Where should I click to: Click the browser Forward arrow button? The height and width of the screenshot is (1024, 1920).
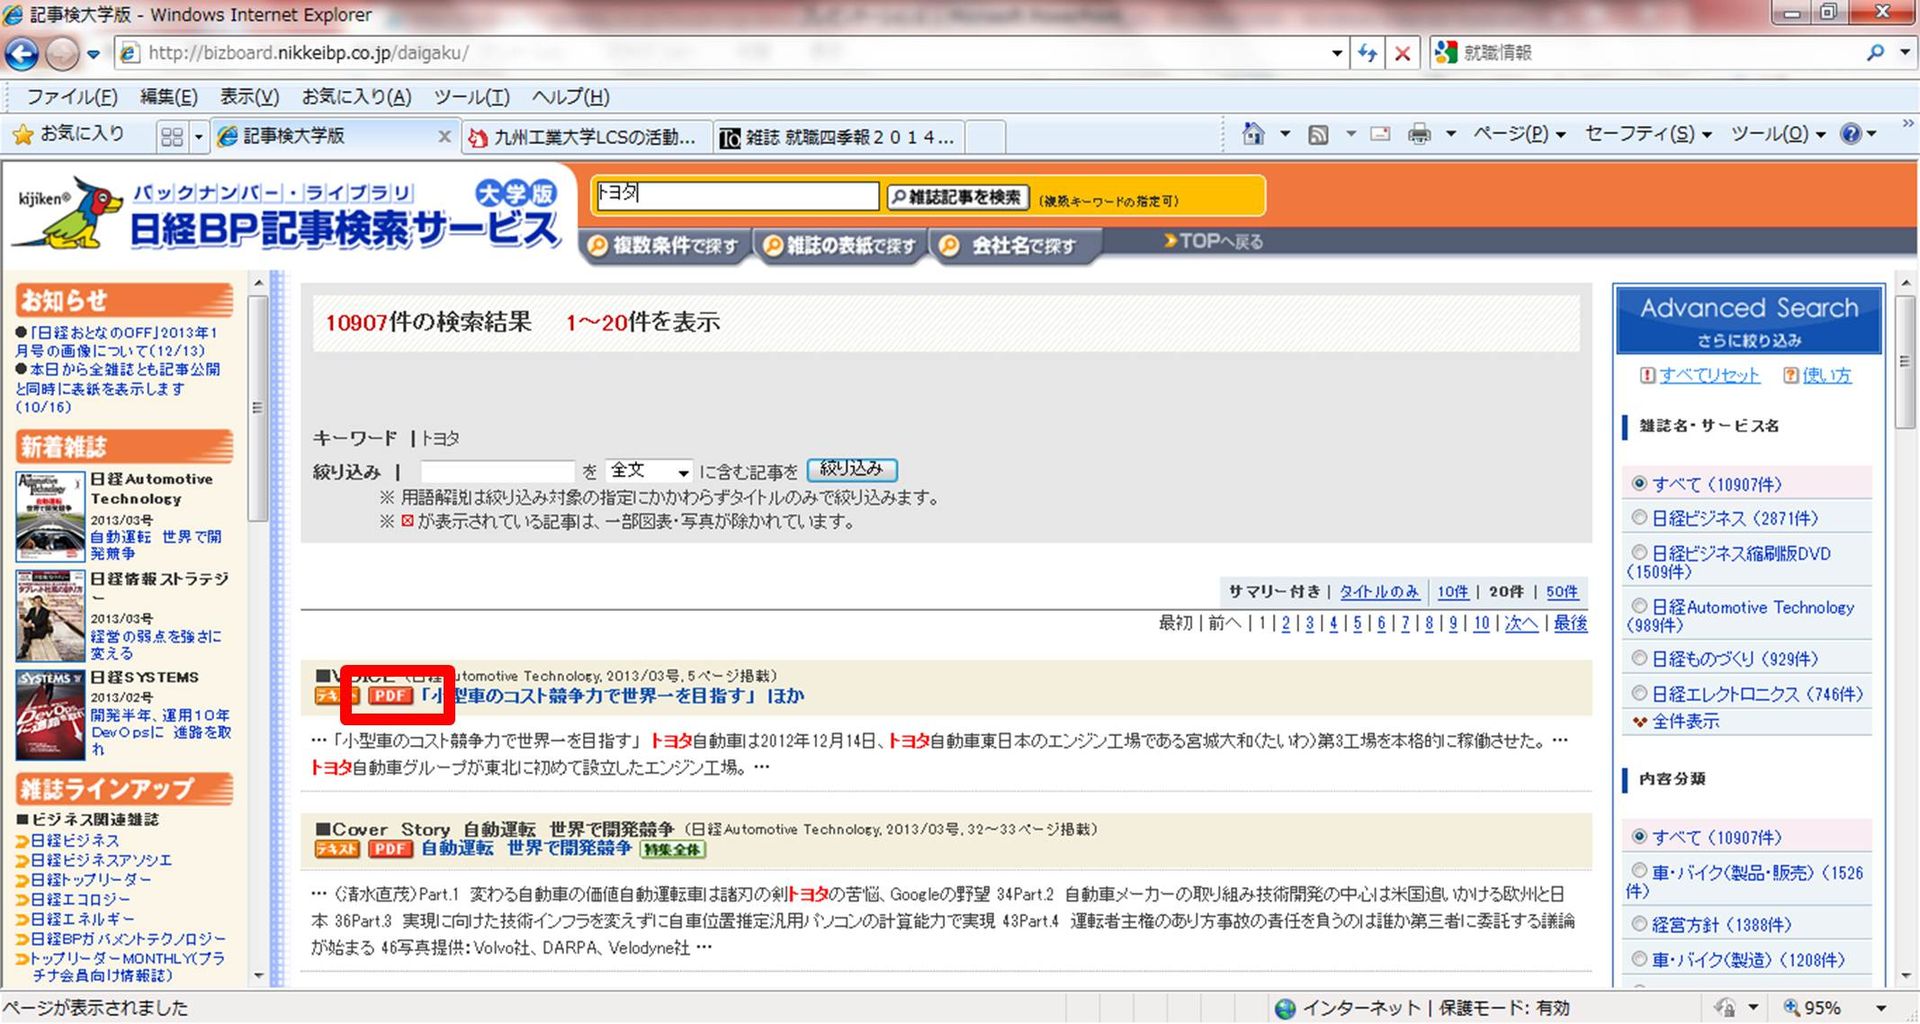click(x=62, y=53)
